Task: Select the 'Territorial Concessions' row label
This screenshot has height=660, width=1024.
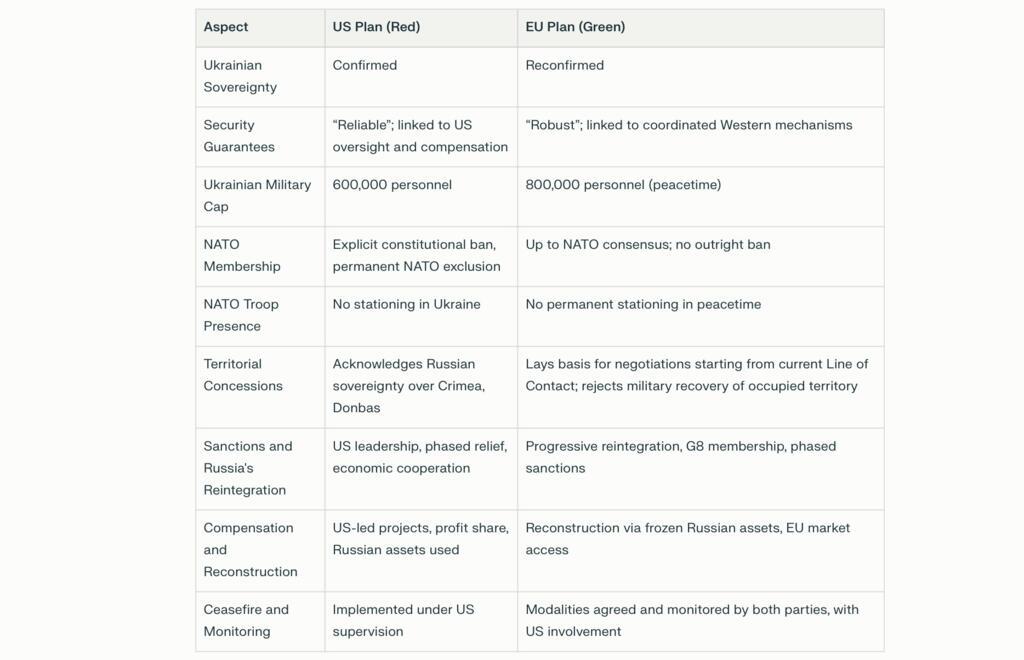Action: click(243, 375)
